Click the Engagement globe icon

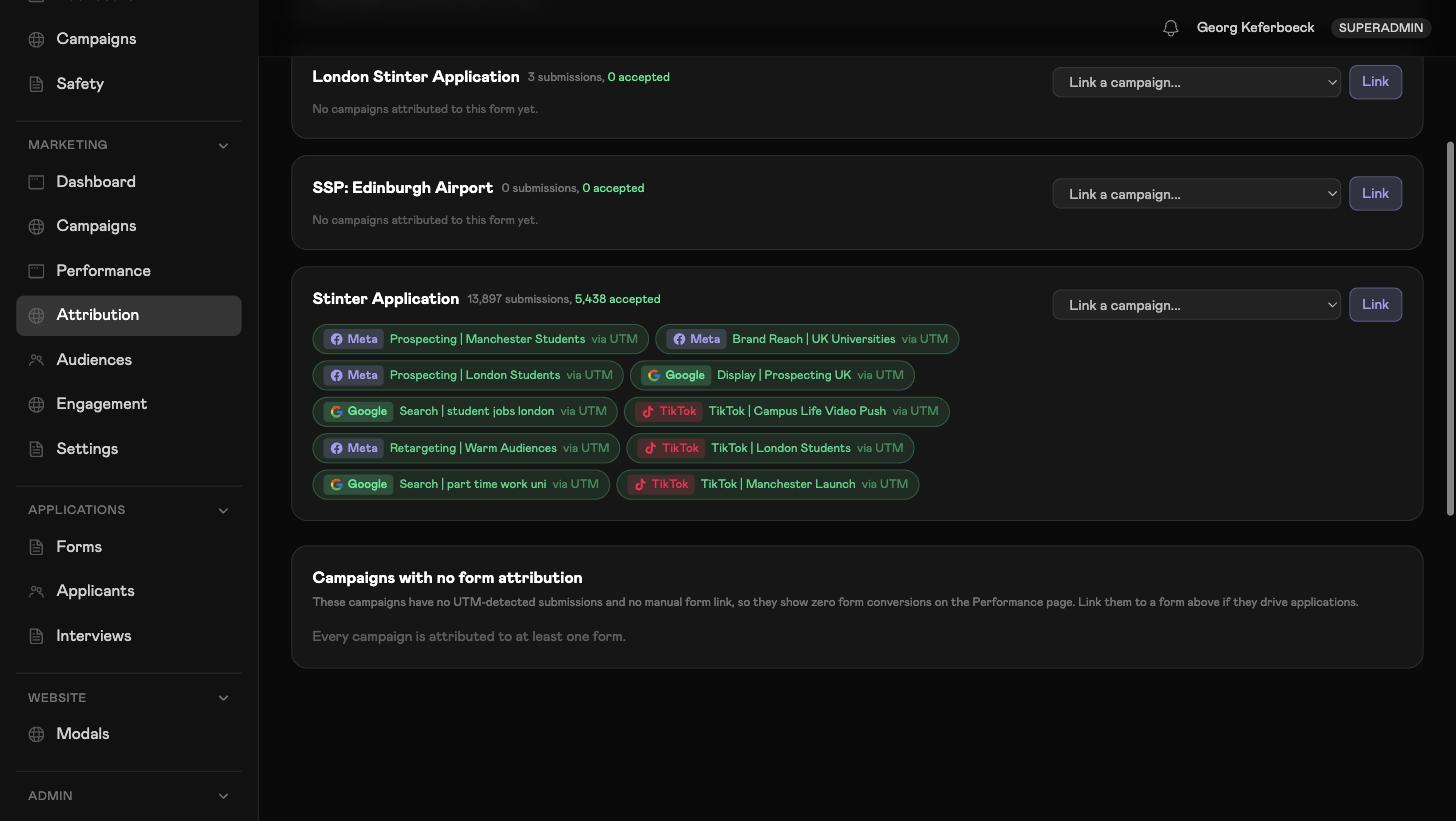click(36, 404)
